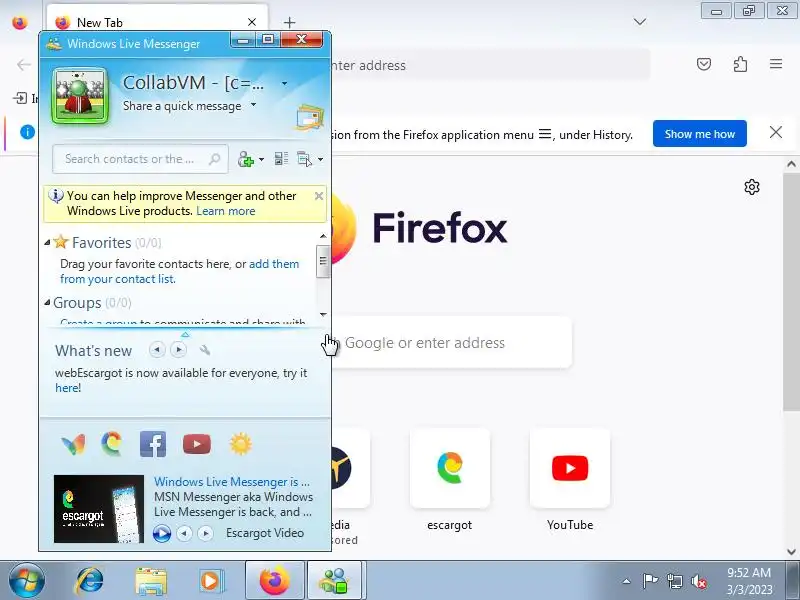This screenshot has height=600, width=800.
Task: Open the 'Windows Live Messenger is ...' headline link
Action: (x=232, y=482)
